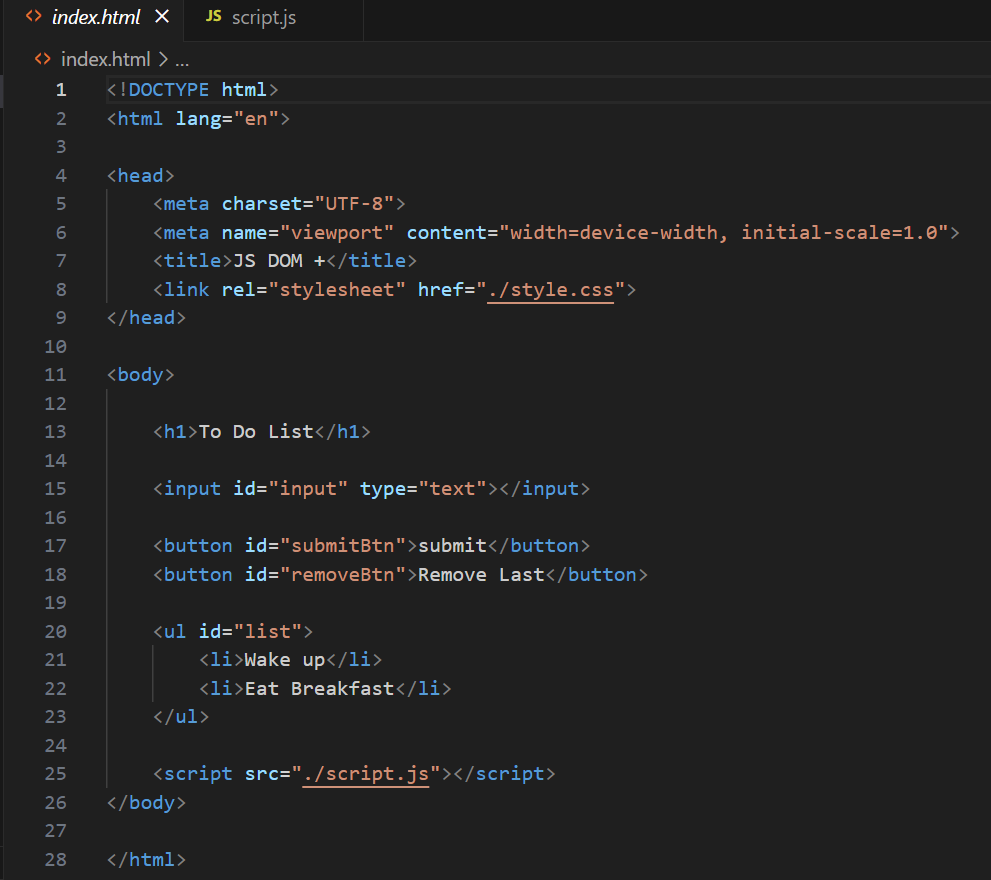Click the "stylesheet" rel value
991x880 pixels.
point(337,290)
